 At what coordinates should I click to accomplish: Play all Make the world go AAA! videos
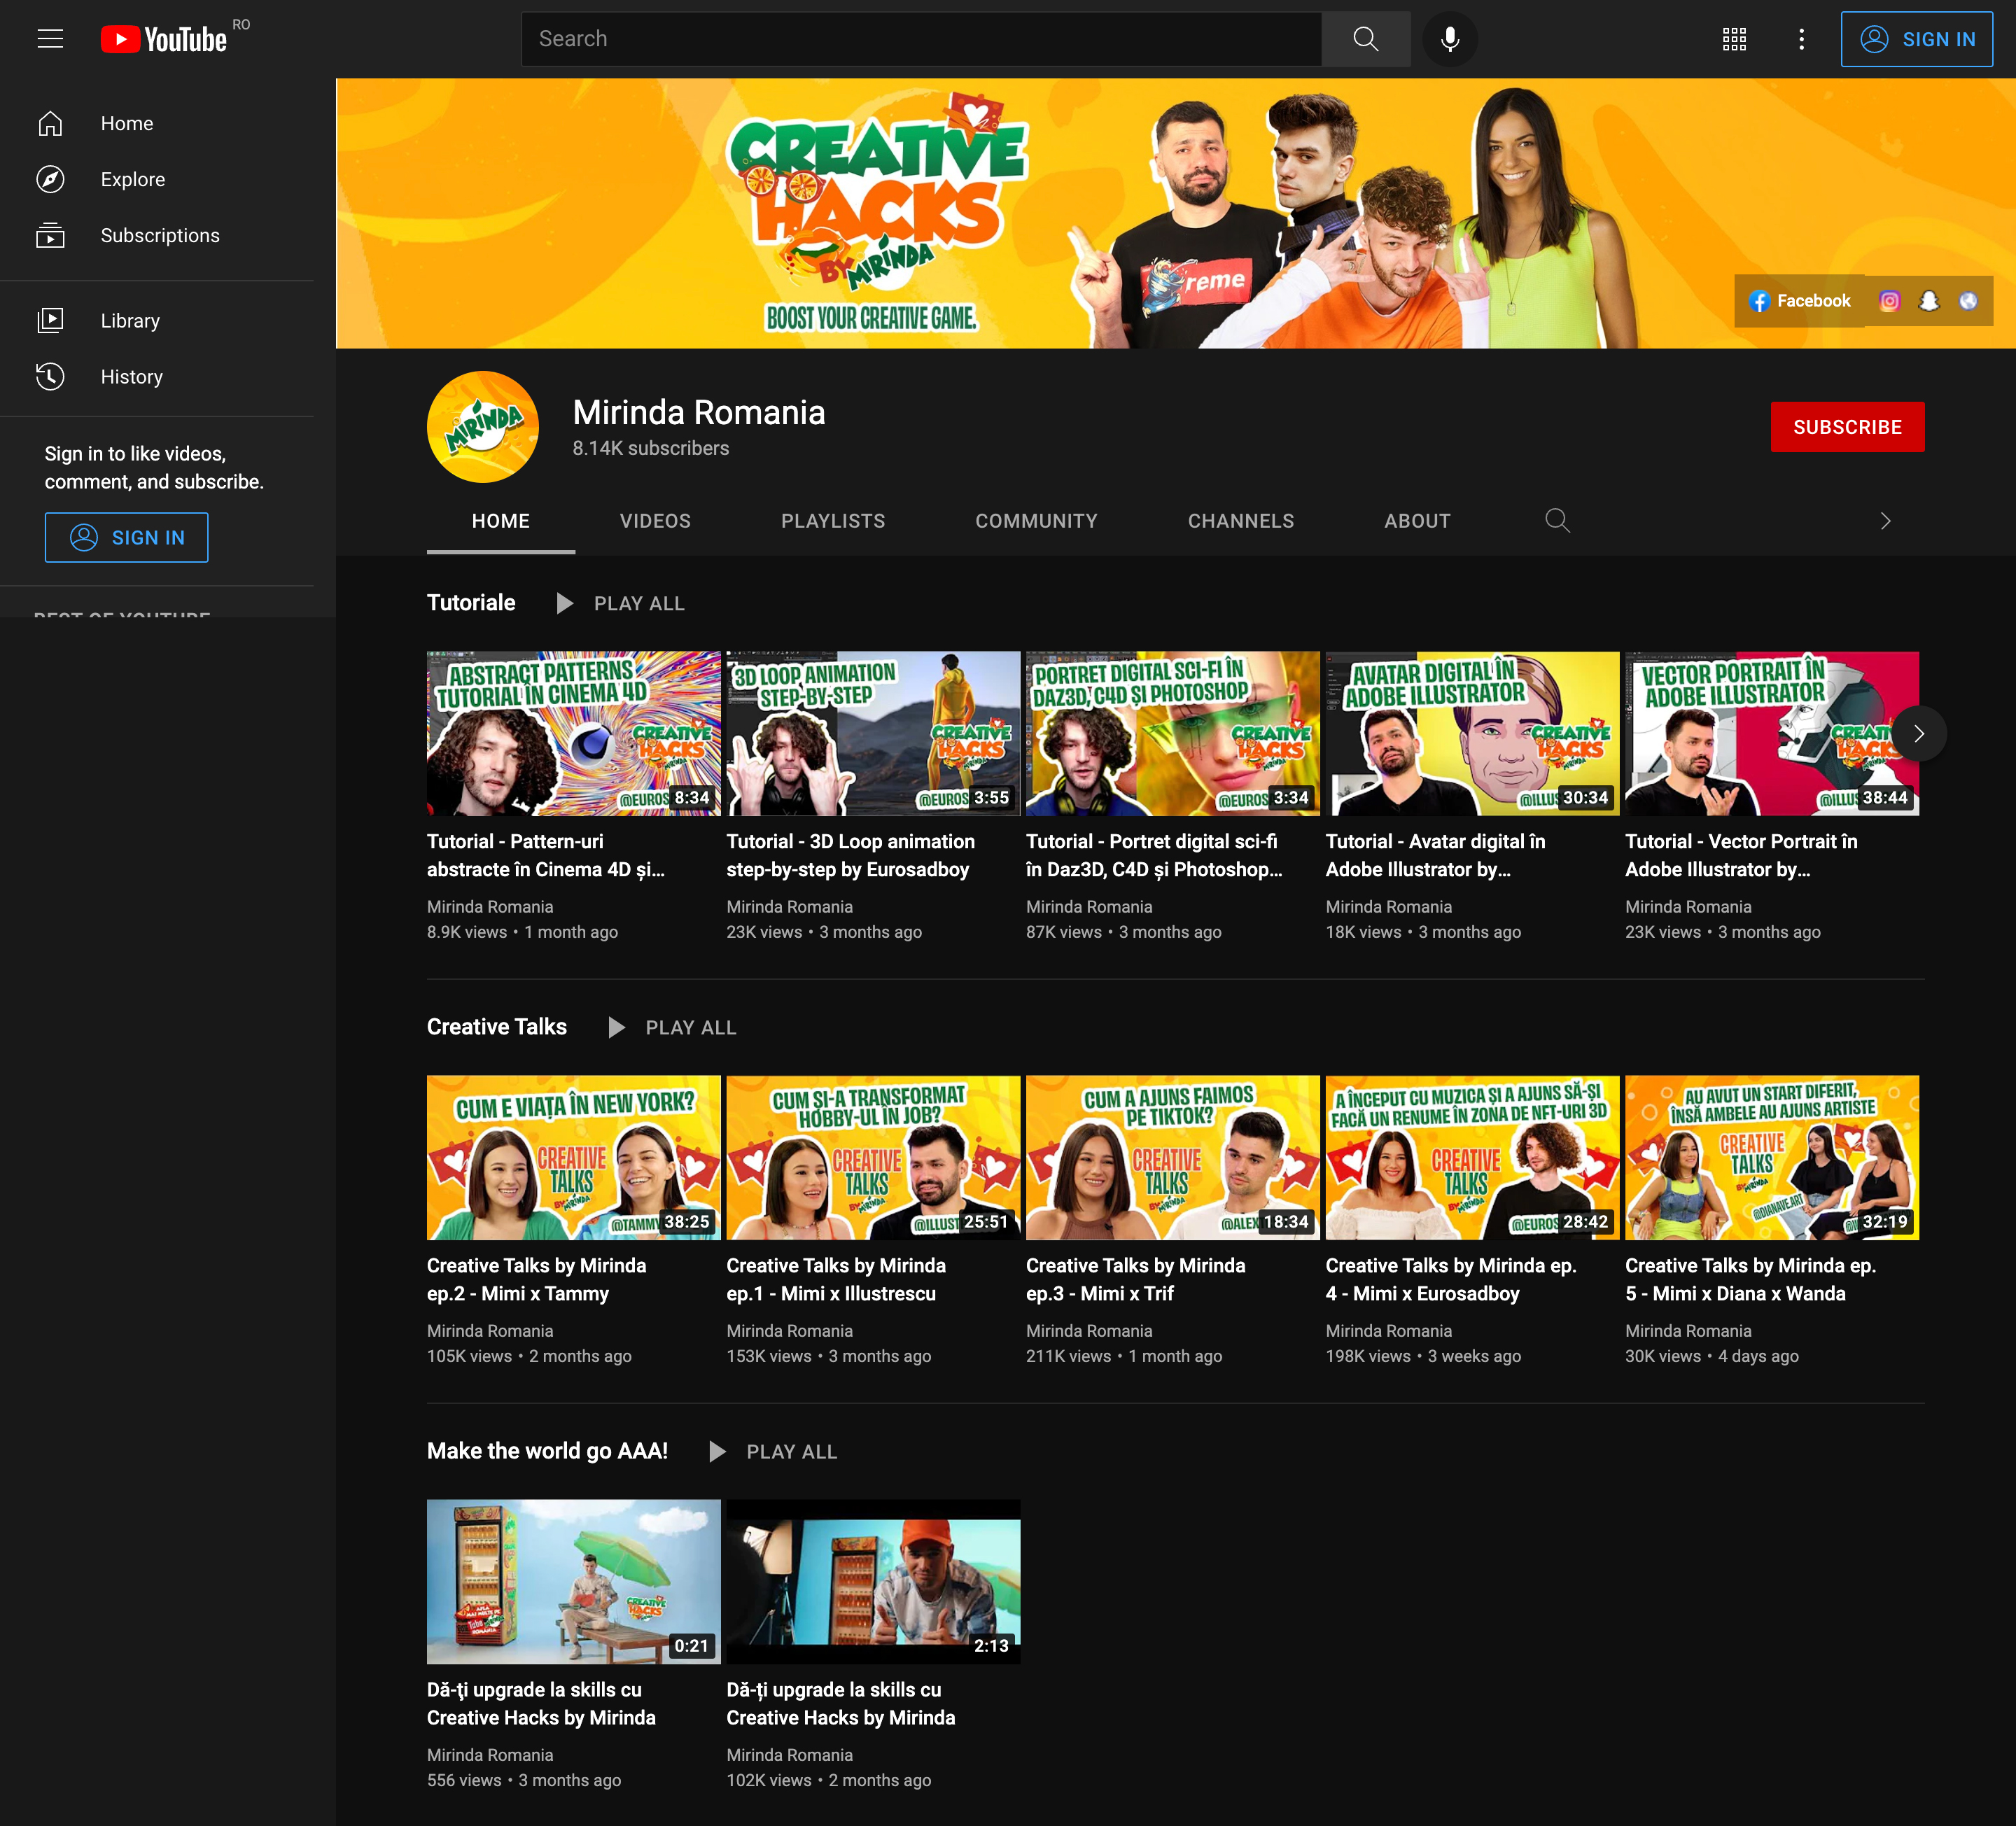click(x=773, y=1451)
